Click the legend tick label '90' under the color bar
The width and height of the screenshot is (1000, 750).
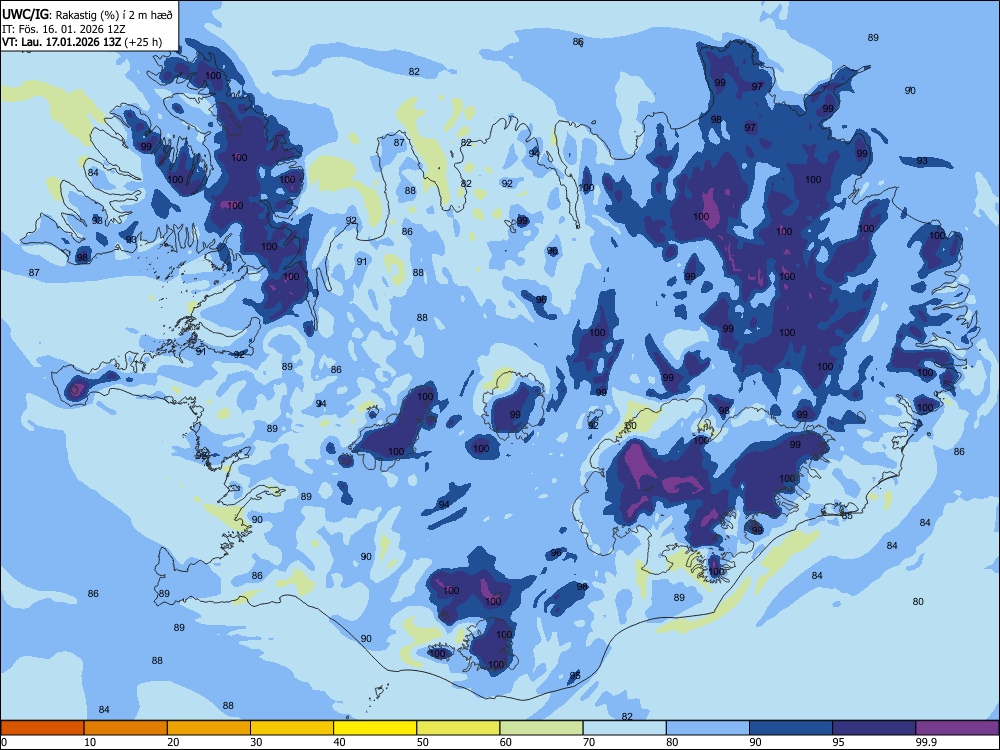click(755, 742)
